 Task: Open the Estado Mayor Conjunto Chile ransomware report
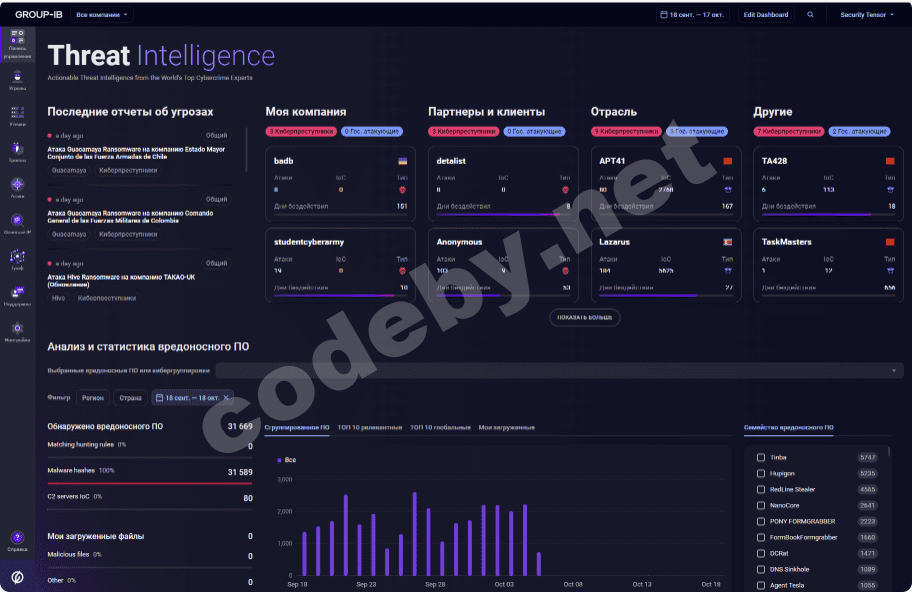click(x=136, y=153)
